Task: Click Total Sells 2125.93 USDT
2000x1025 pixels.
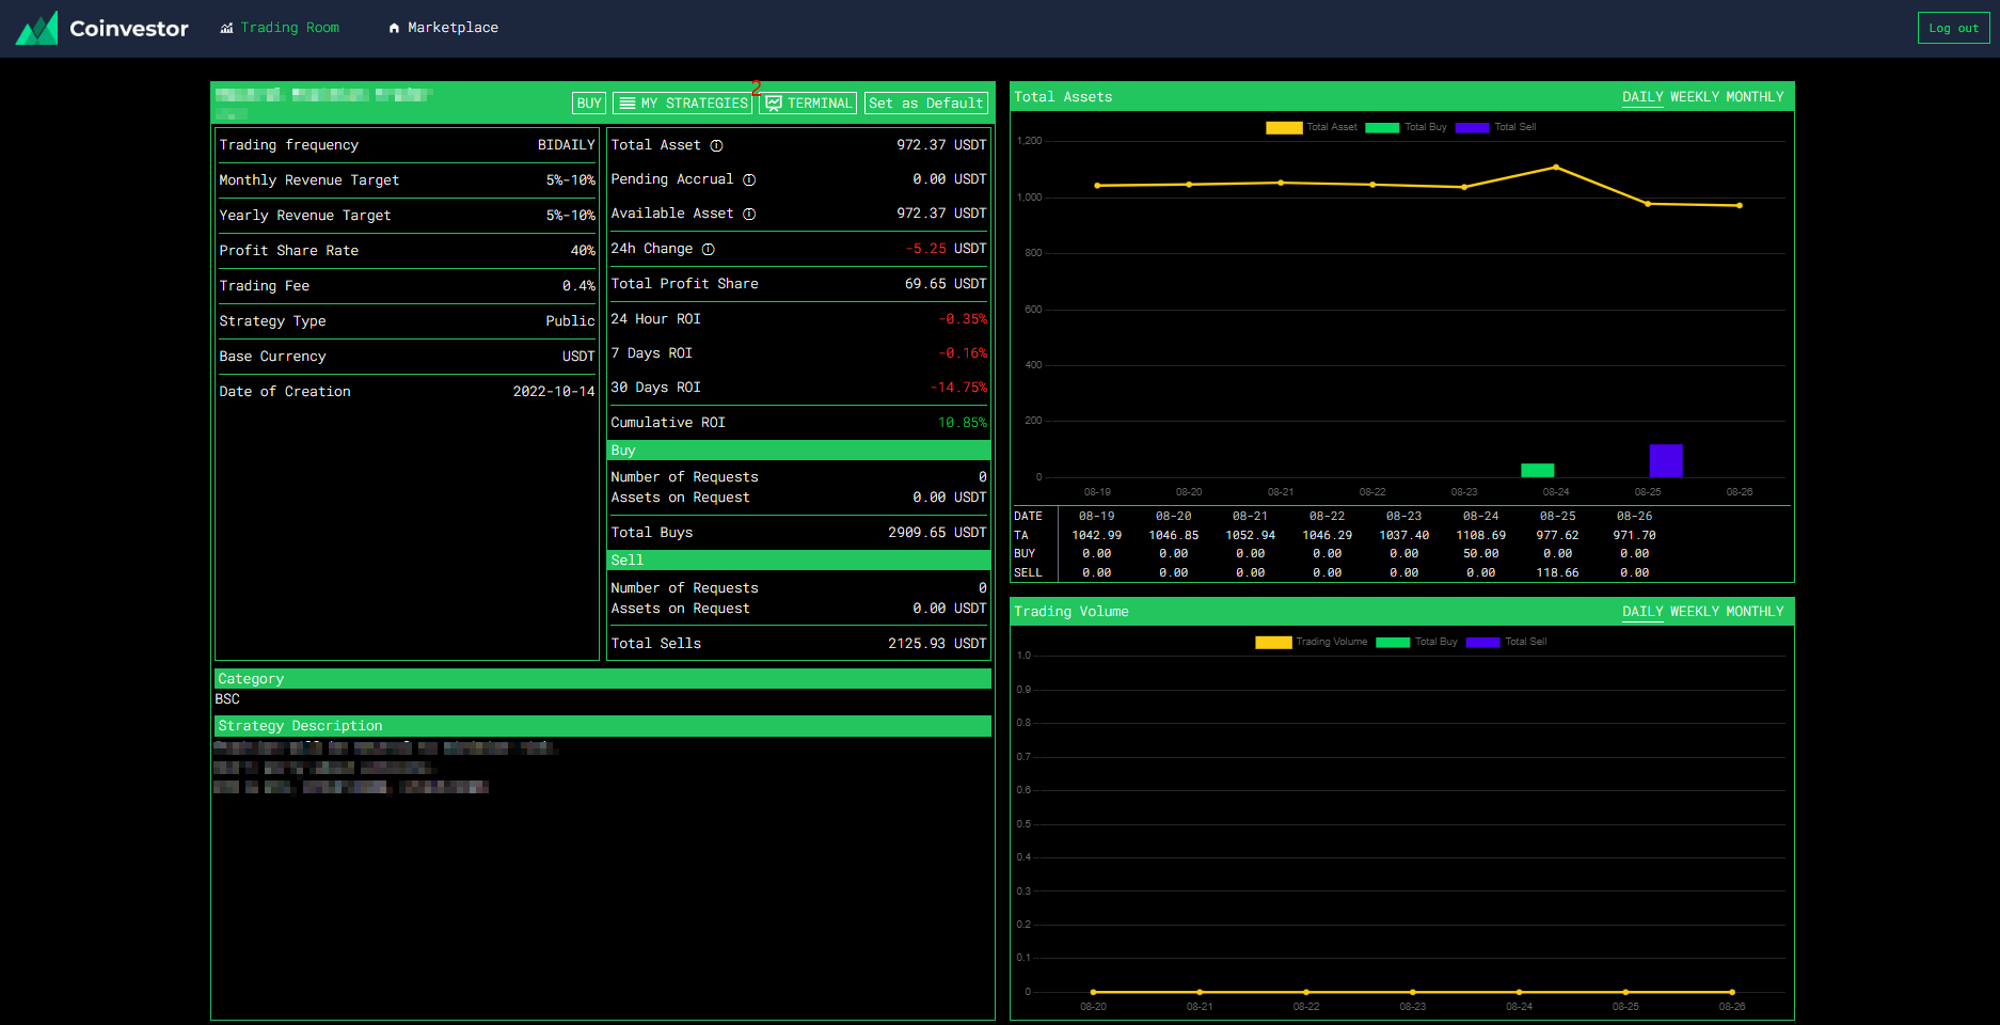Action: 937,644
